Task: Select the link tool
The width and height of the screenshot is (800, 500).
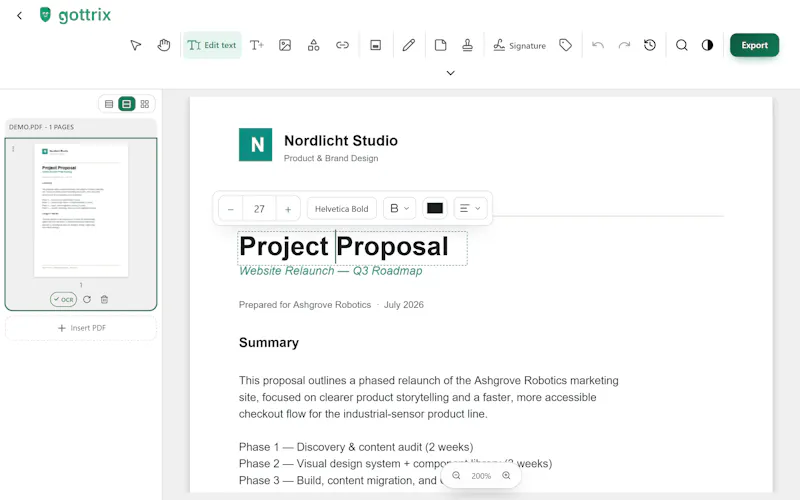Action: tap(342, 45)
